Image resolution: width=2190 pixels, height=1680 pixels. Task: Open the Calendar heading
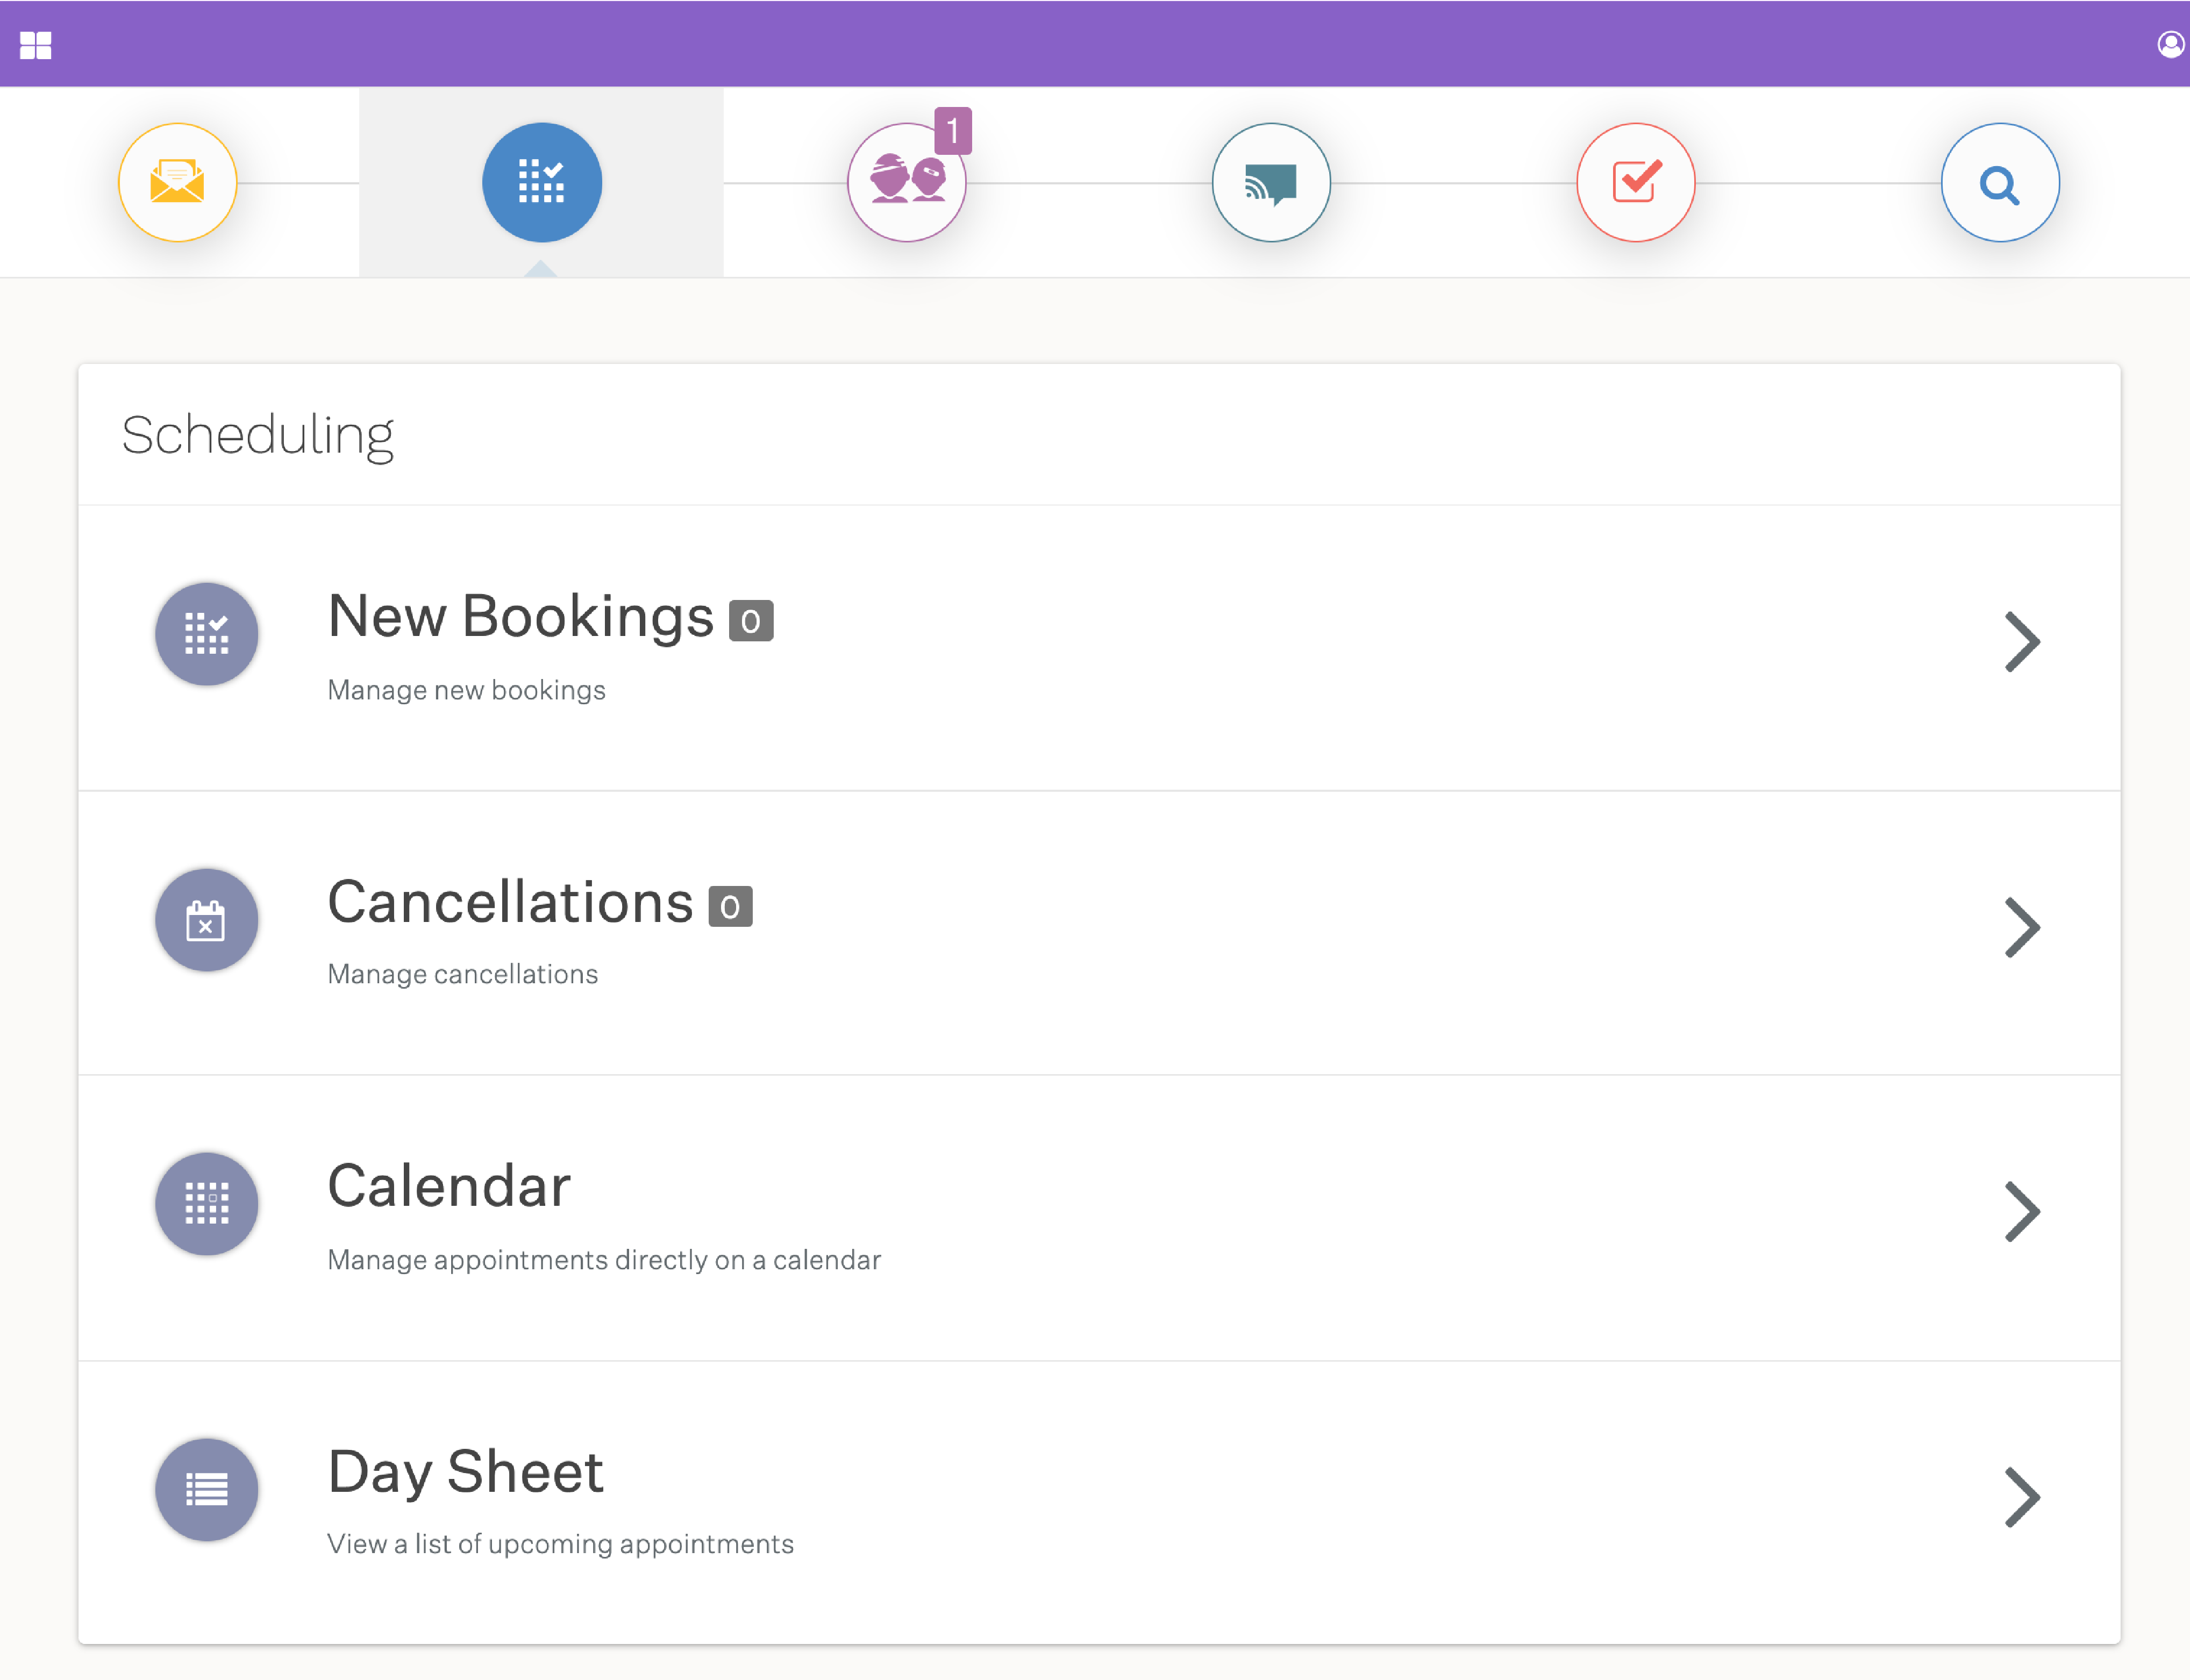click(x=449, y=1187)
